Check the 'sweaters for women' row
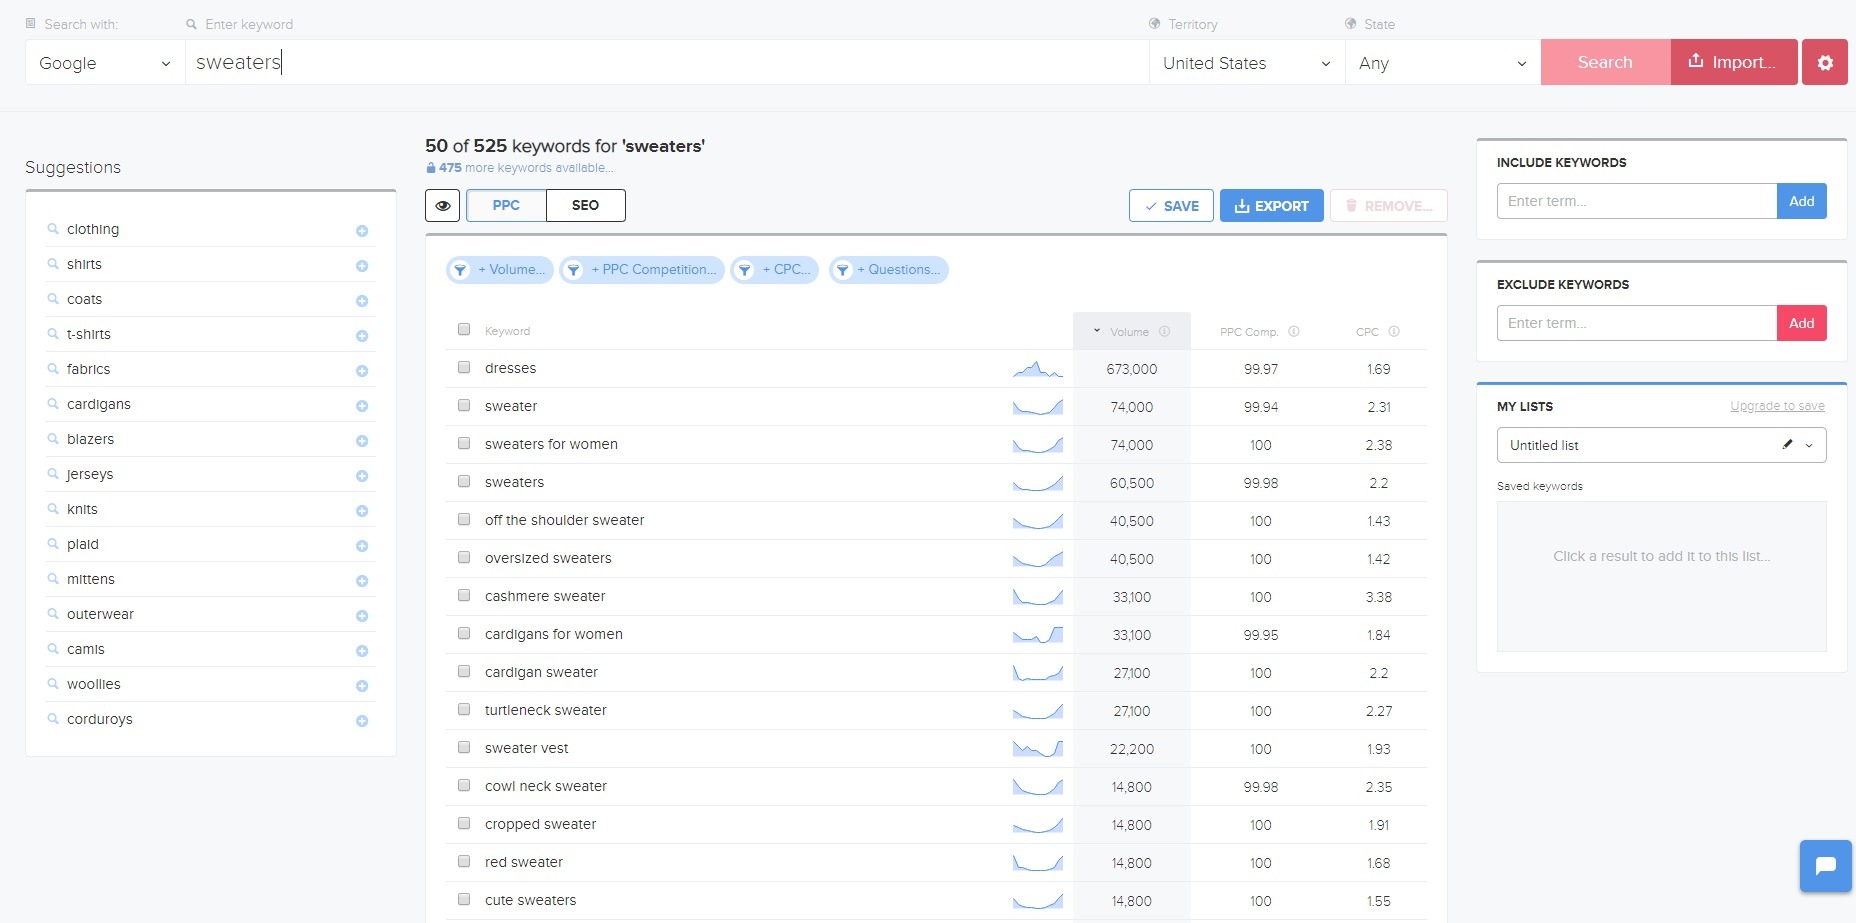The image size is (1856, 923). click(x=464, y=443)
